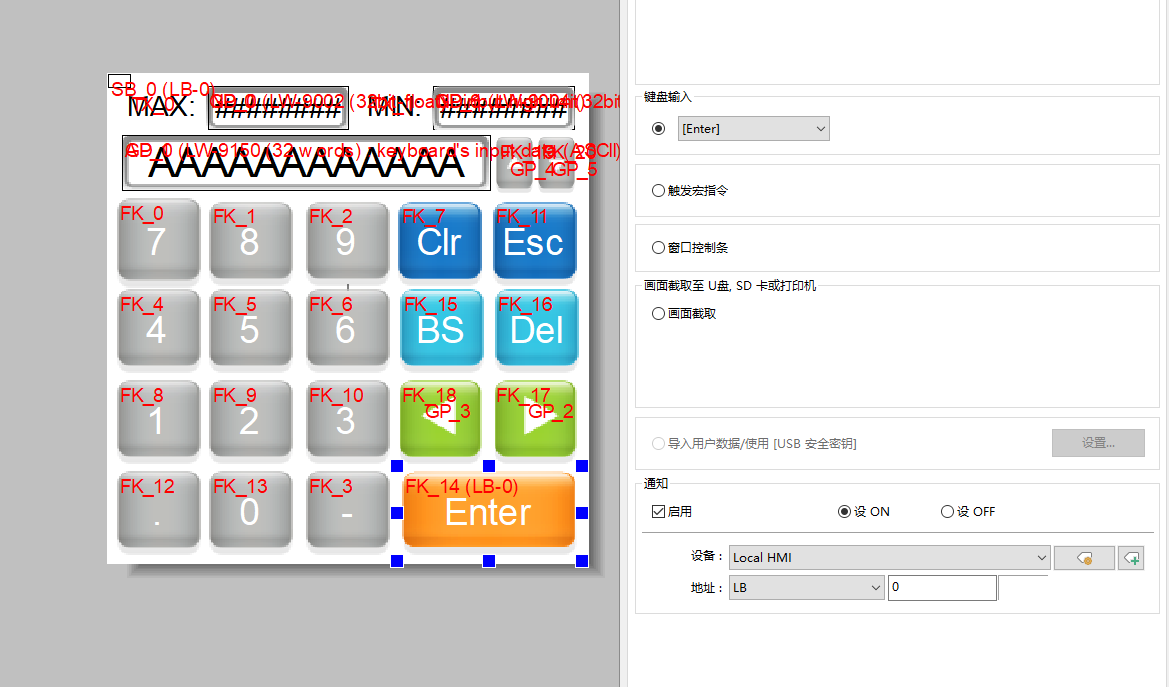
Task: Click the add new tag icon
Action: [x=1131, y=558]
